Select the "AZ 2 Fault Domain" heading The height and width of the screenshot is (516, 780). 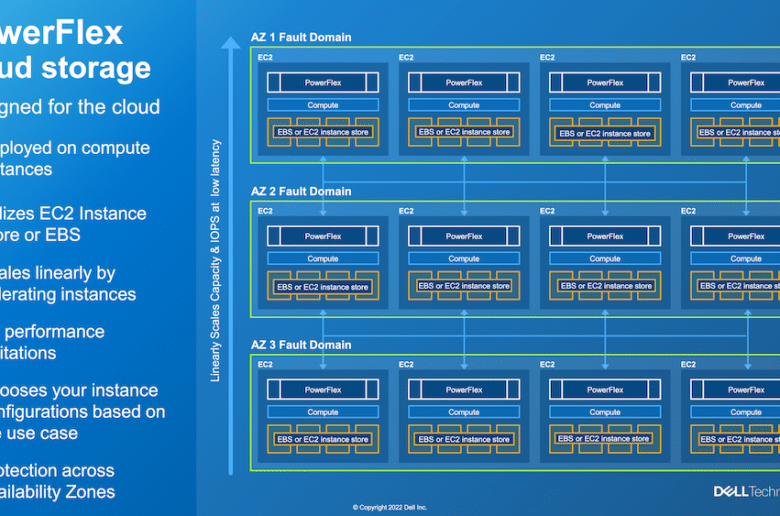(301, 191)
